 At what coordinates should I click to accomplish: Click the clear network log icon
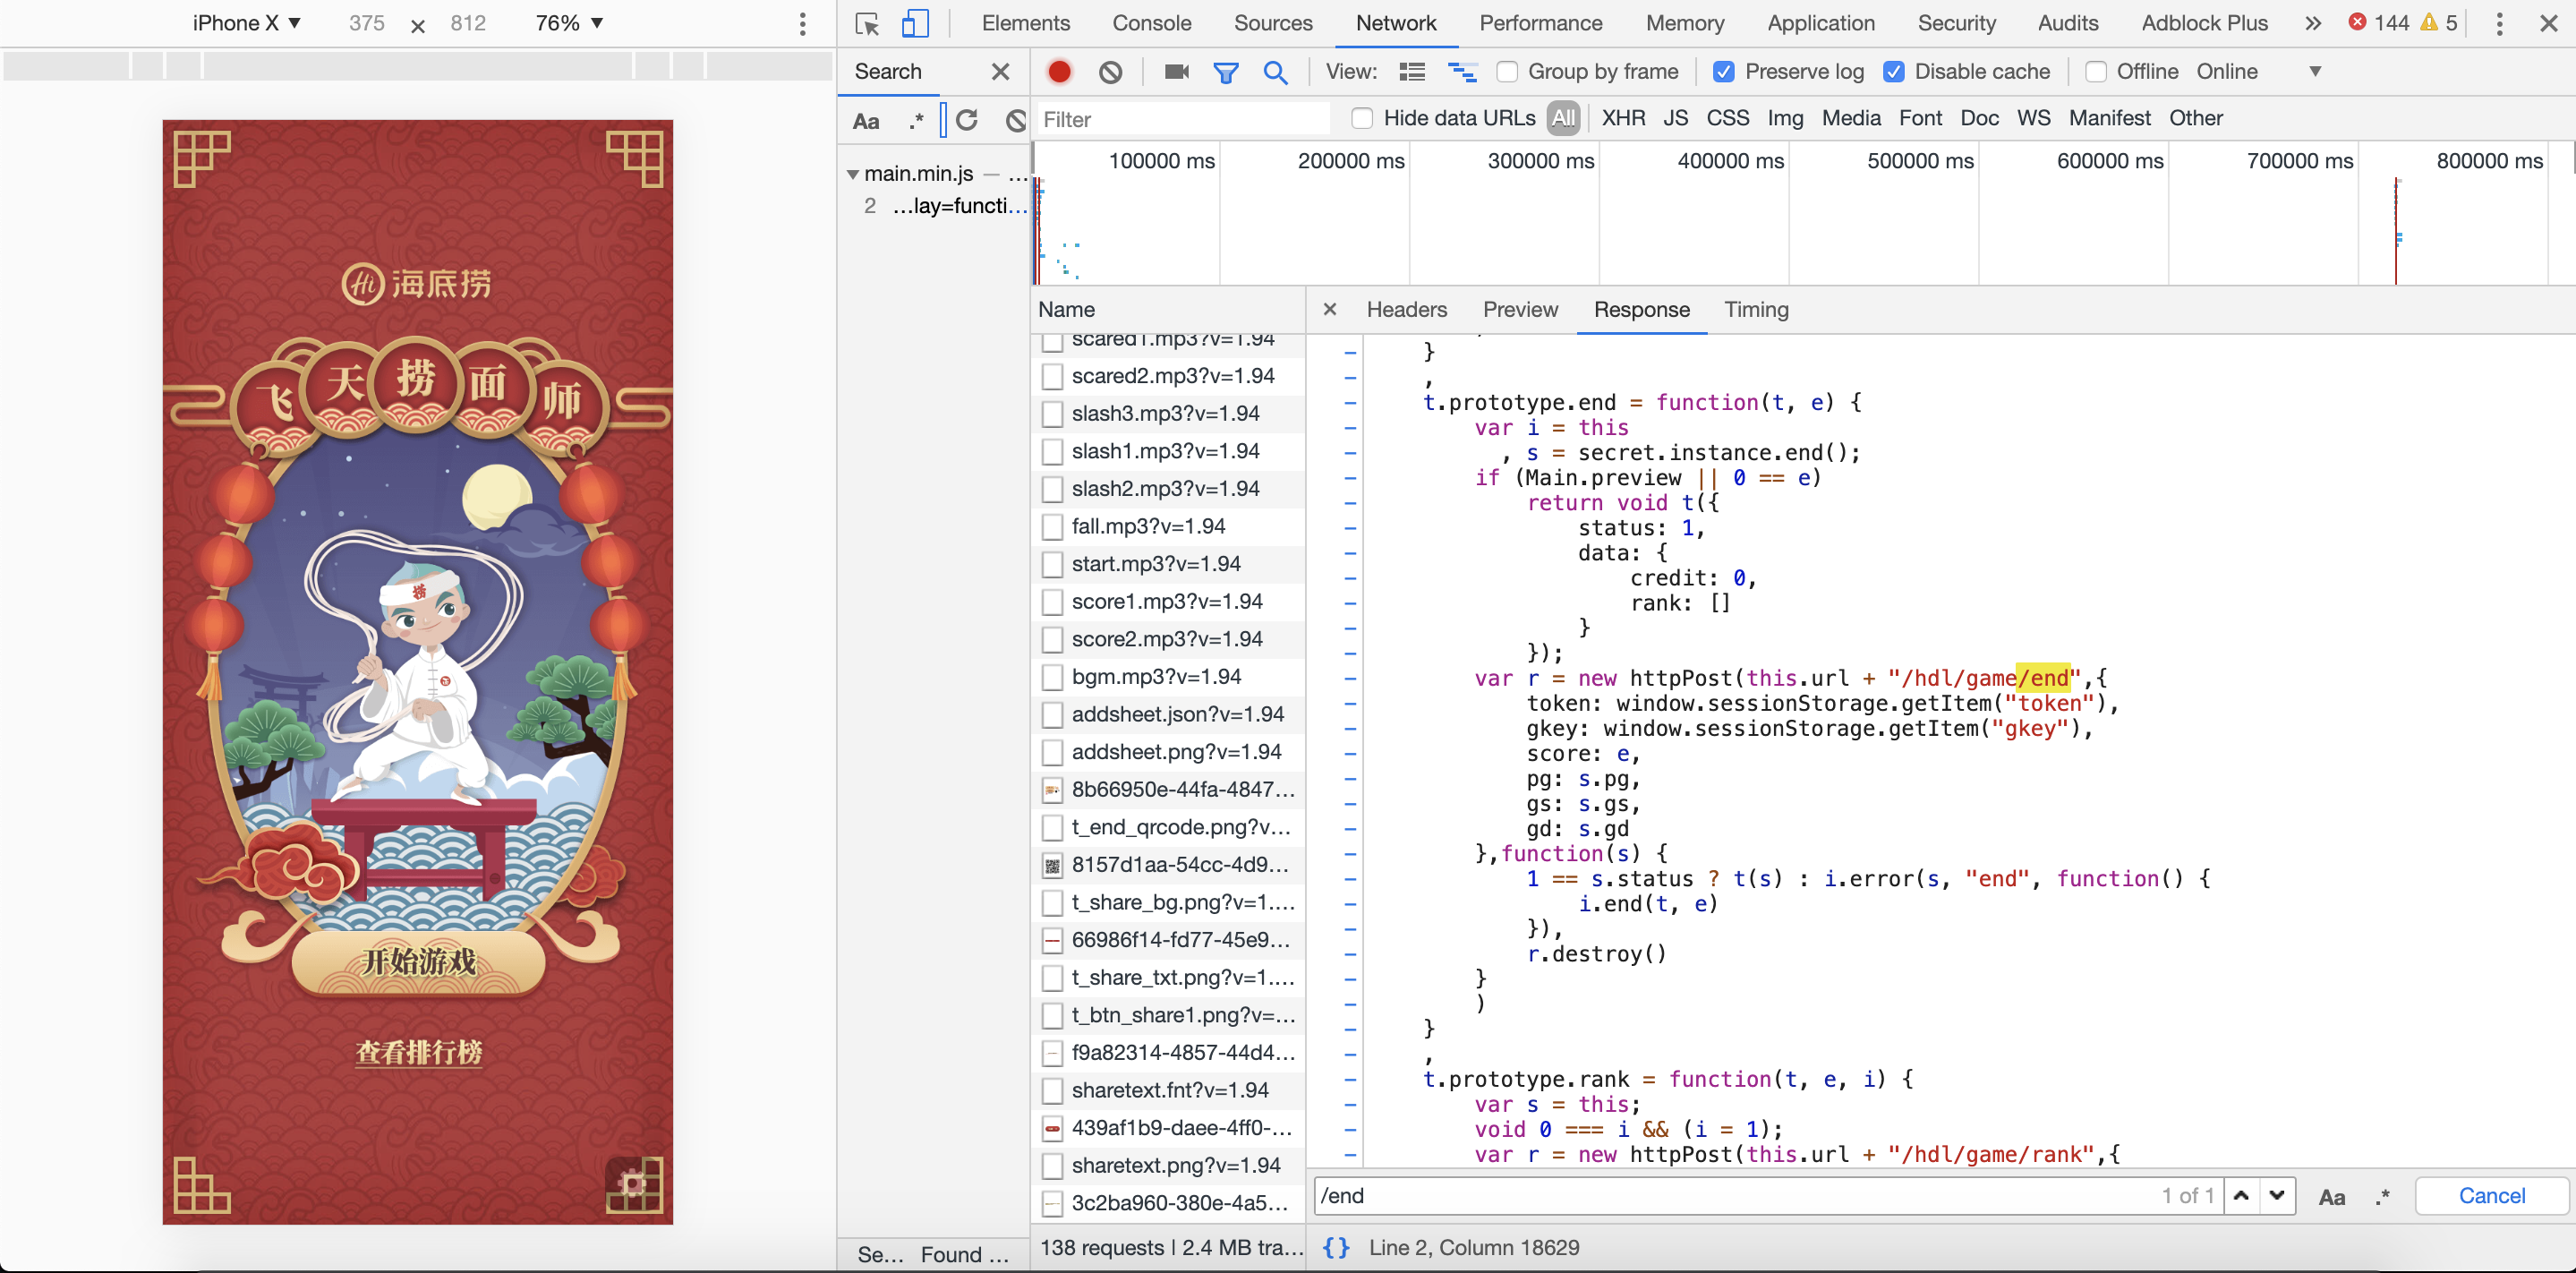[1110, 72]
